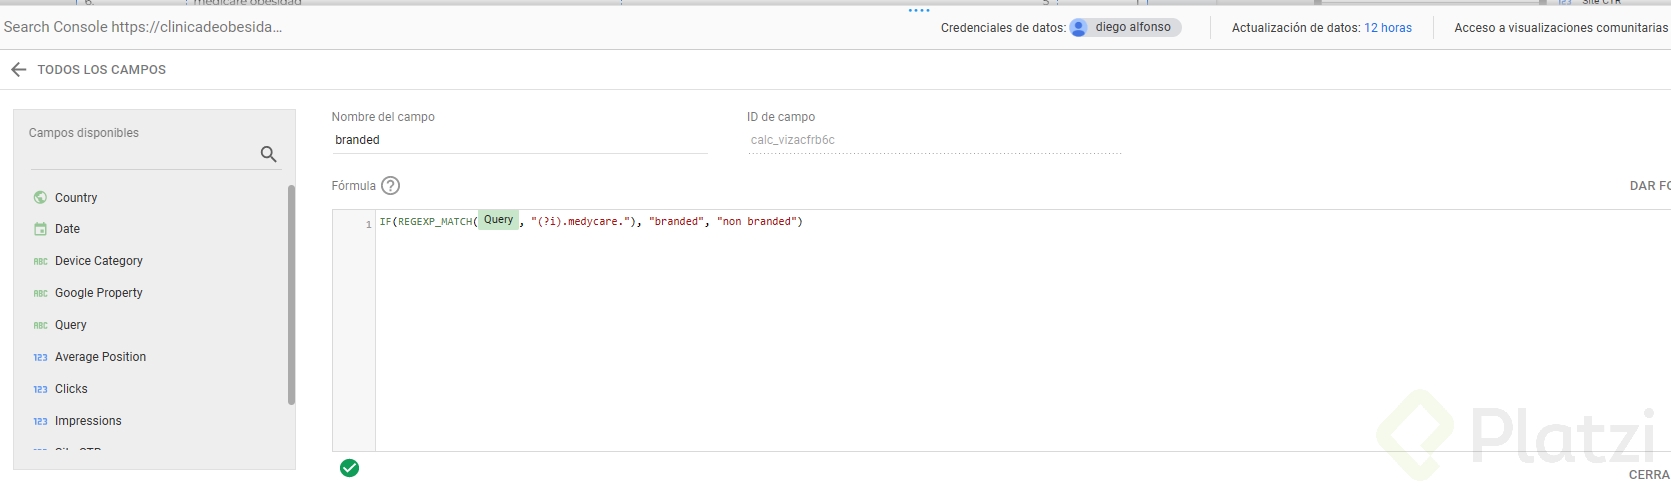The height and width of the screenshot is (486, 1671).
Task: Click the calendar icon beside Date
Action: pyautogui.click(x=40, y=229)
